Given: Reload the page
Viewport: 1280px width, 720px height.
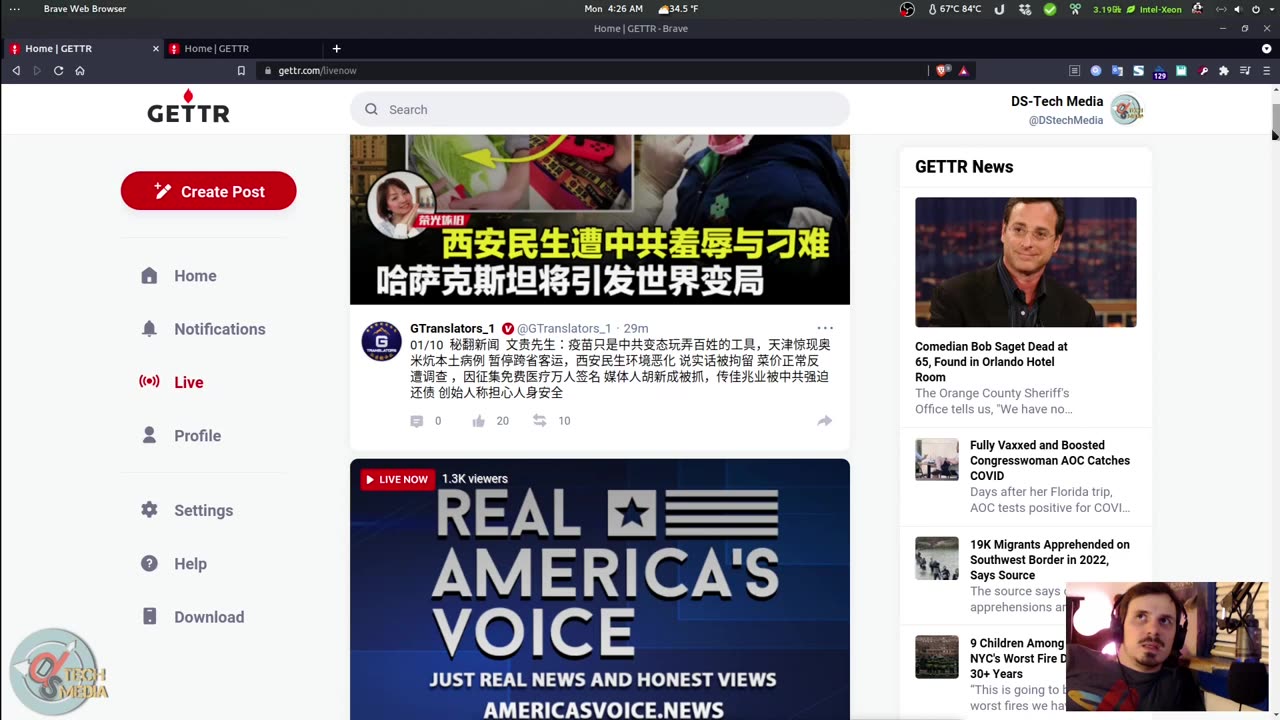Looking at the screenshot, I should (x=58, y=71).
